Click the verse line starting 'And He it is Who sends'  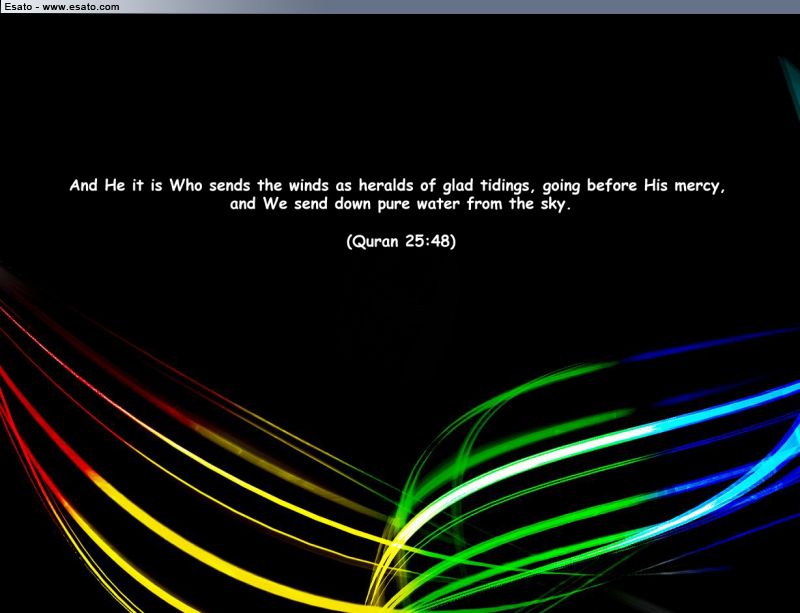pyautogui.click(x=397, y=185)
